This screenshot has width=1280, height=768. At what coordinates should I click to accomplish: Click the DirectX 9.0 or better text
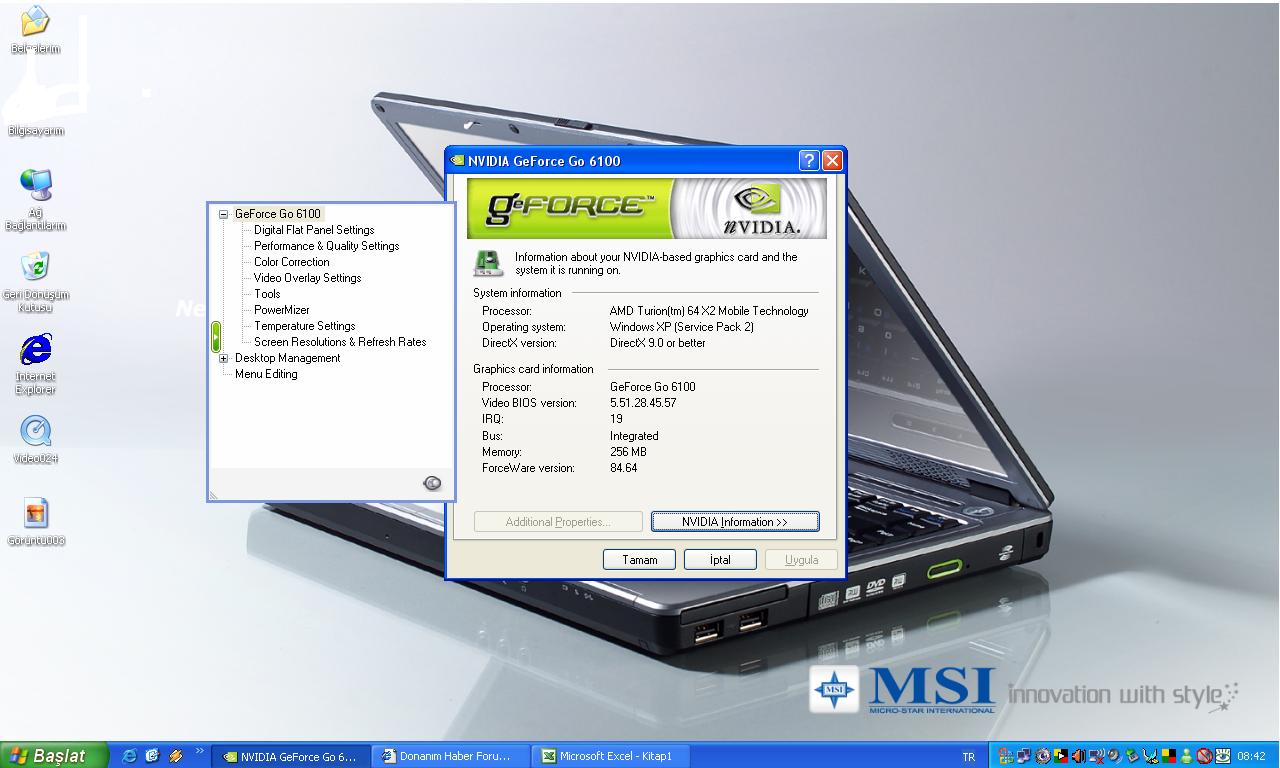657,343
